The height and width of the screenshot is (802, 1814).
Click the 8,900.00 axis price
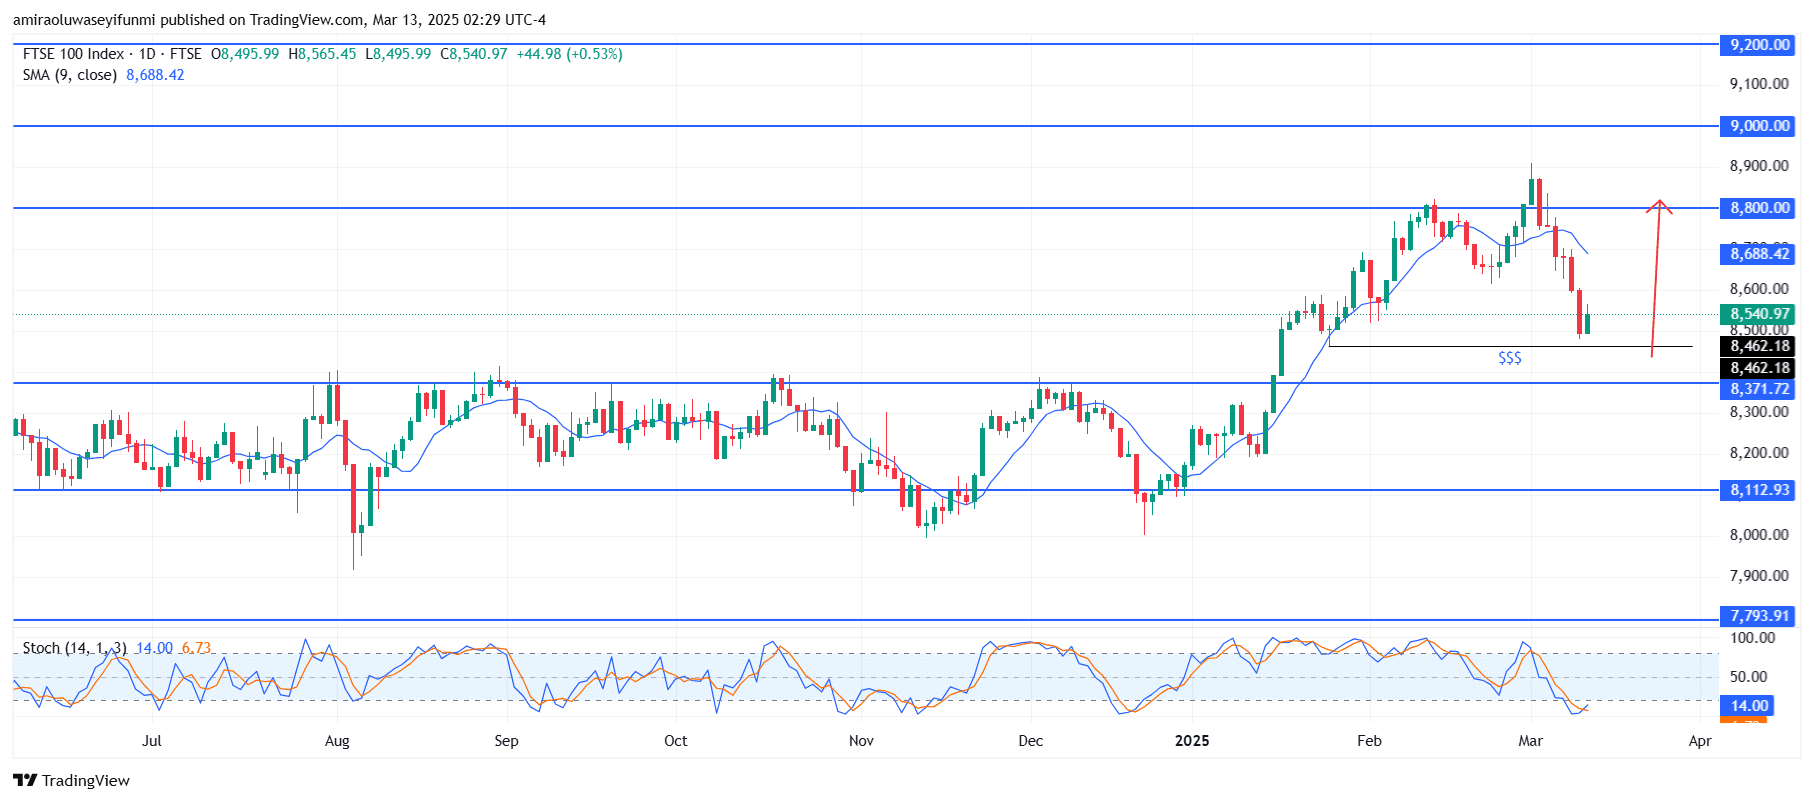[1759, 166]
